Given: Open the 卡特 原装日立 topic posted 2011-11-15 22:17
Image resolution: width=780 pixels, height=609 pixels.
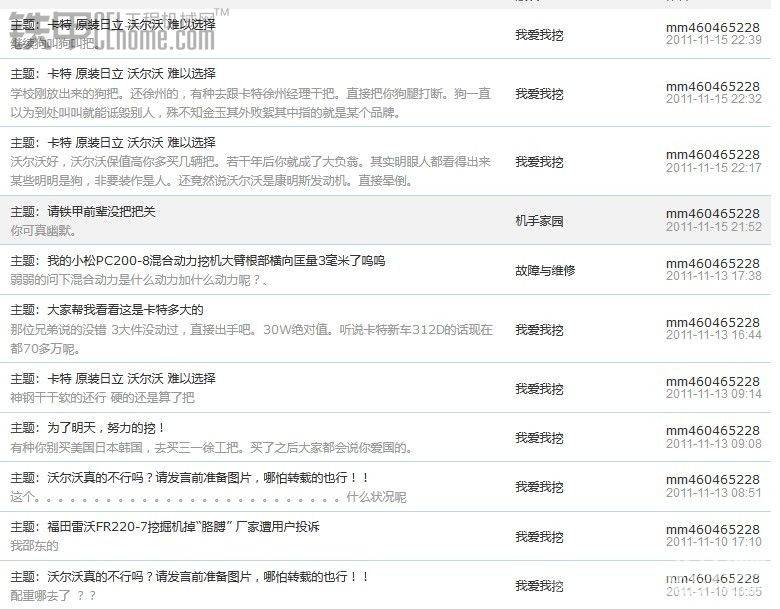Looking at the screenshot, I should pyautogui.click(x=131, y=142).
